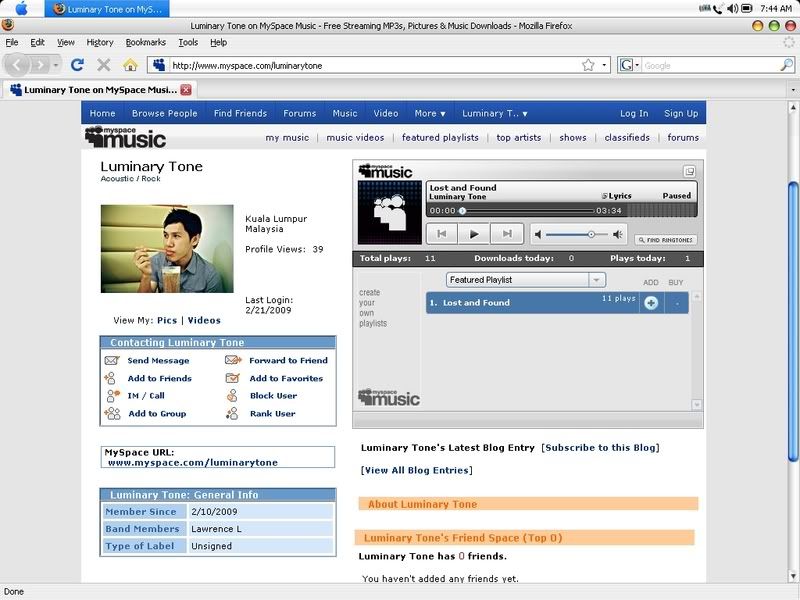Pop out the music player window
800x600 pixels.
tap(689, 171)
